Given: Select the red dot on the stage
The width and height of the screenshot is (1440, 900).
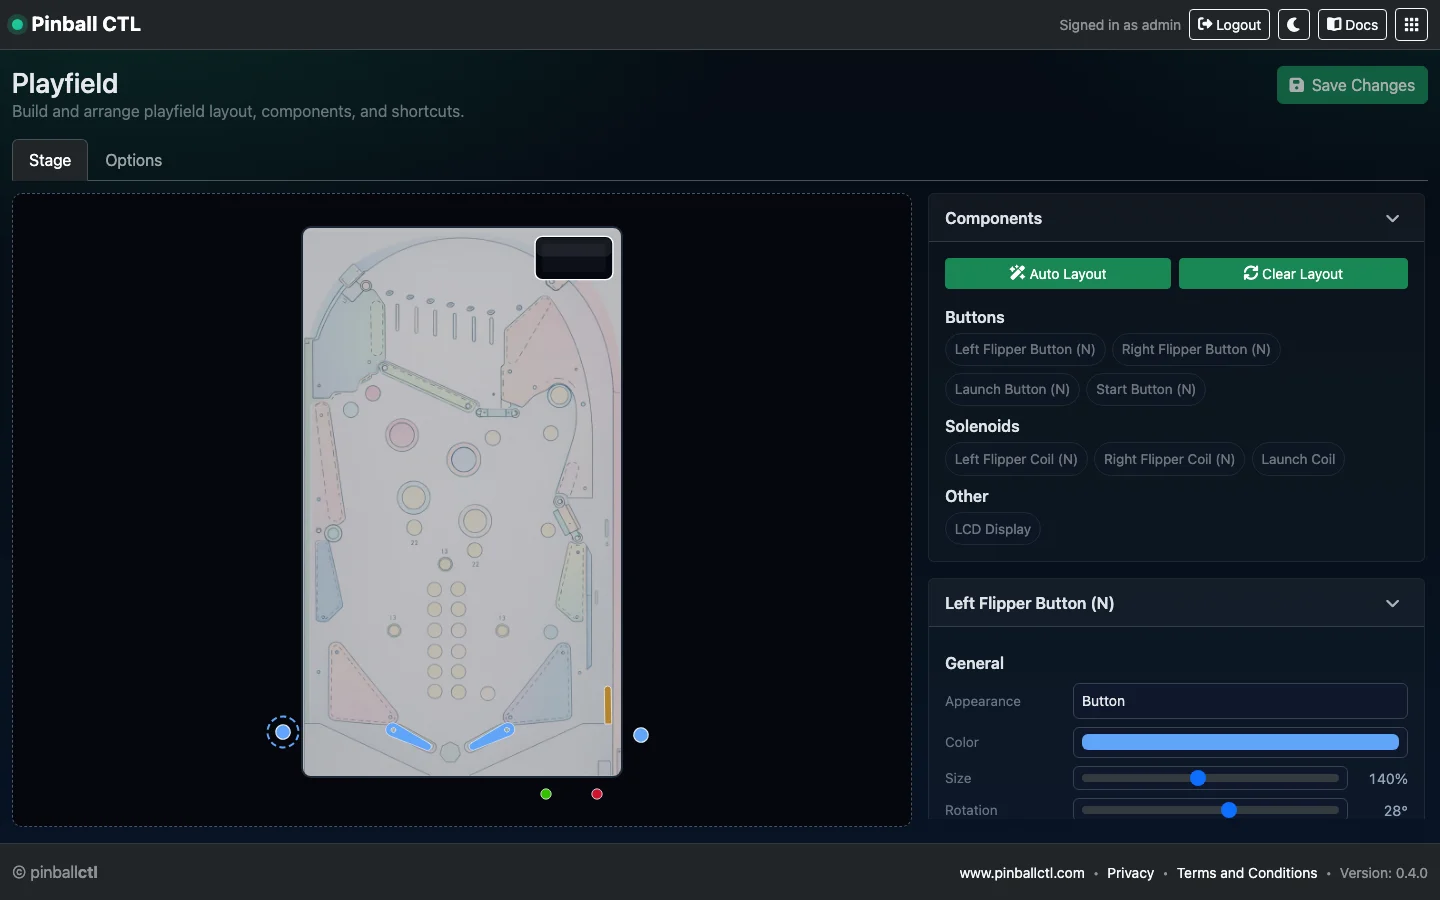Looking at the screenshot, I should click(x=597, y=794).
